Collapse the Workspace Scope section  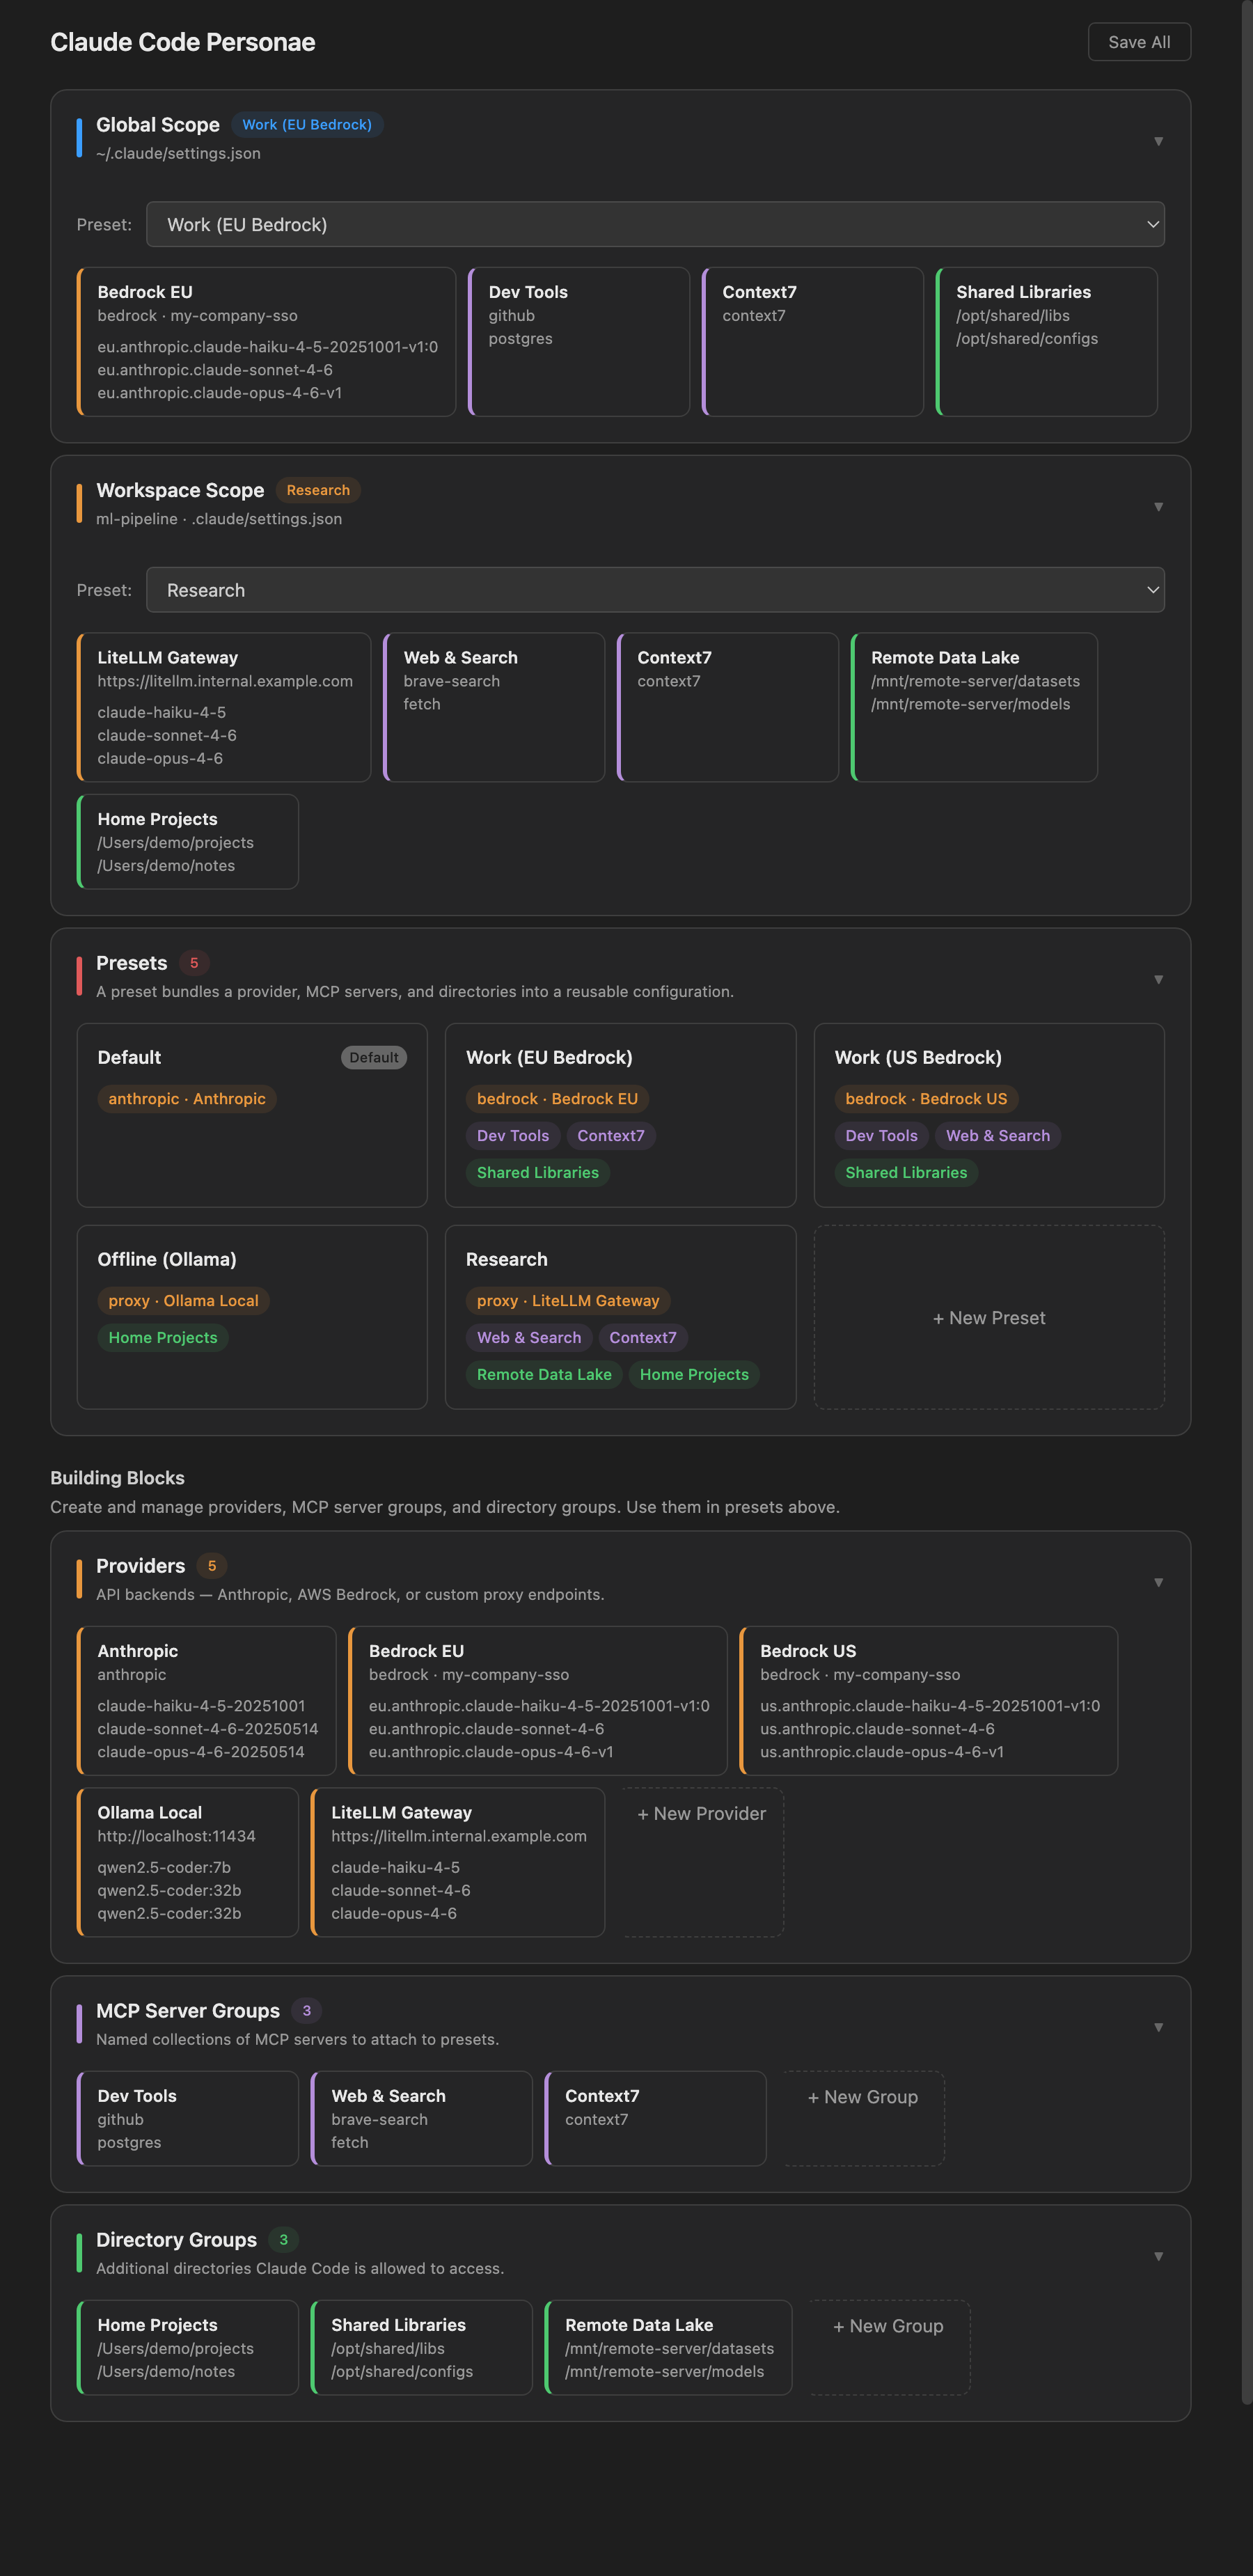1159,507
